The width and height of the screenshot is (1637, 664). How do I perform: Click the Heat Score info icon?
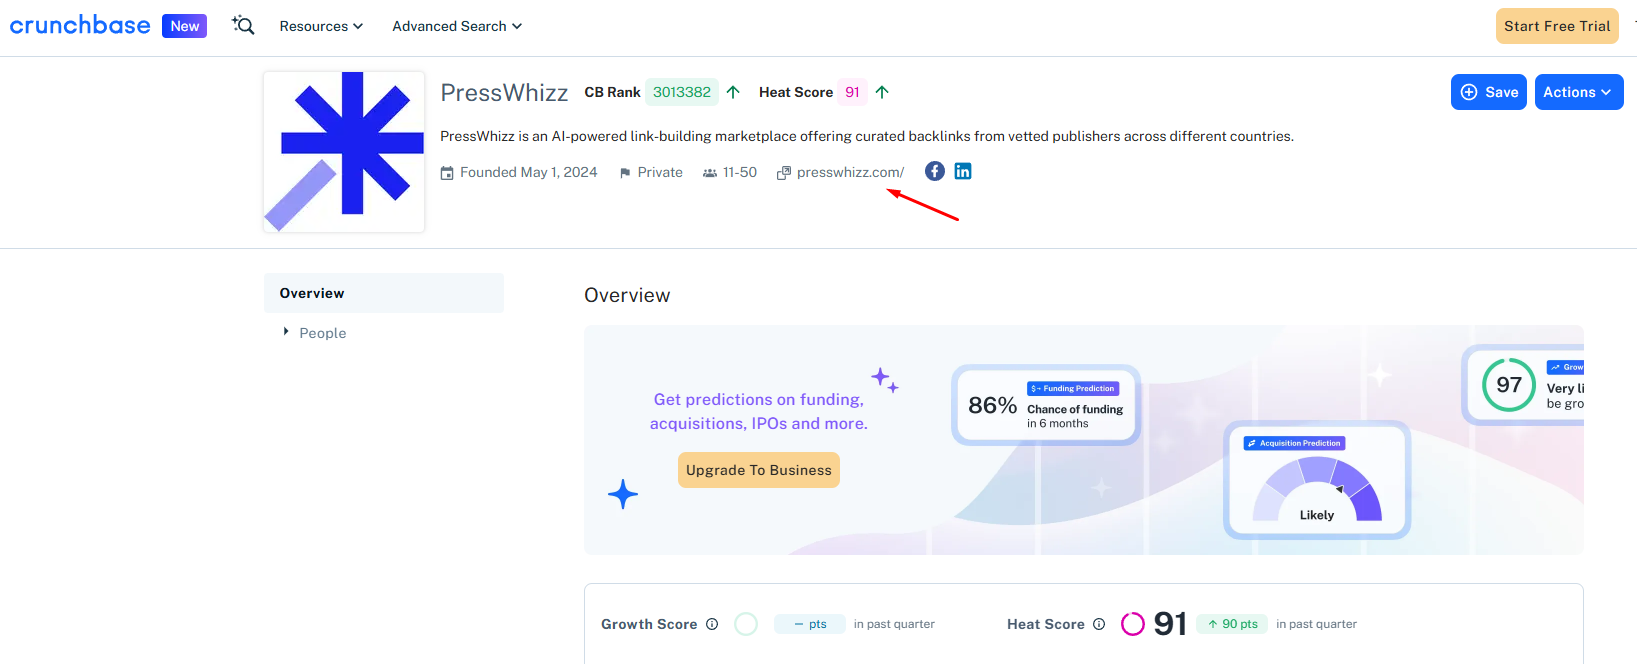[x=1099, y=624]
